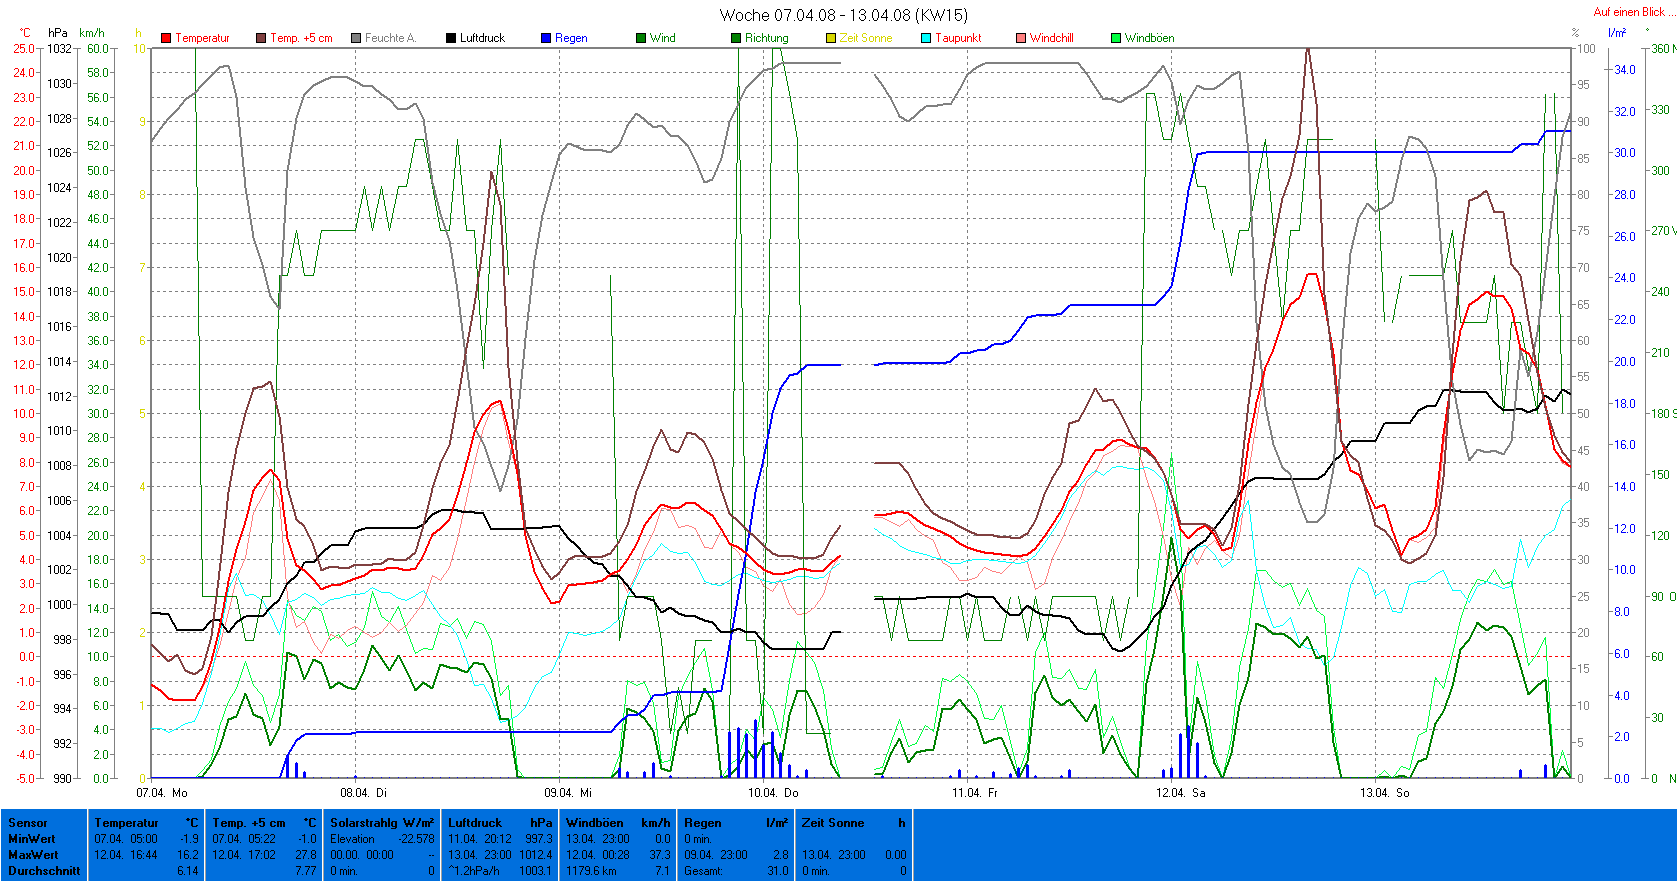Click the Durchschnitt row label
Image resolution: width=1677 pixels, height=881 pixels.
click(44, 871)
